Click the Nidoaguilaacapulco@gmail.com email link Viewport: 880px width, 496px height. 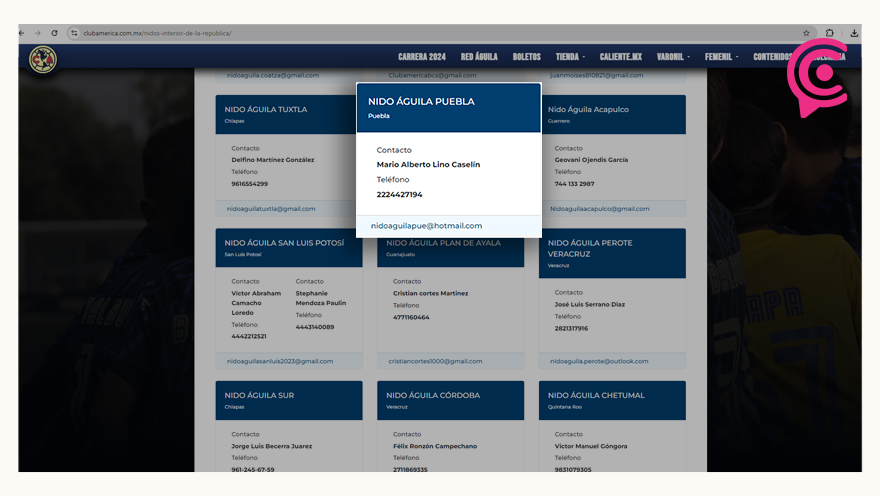(x=599, y=209)
